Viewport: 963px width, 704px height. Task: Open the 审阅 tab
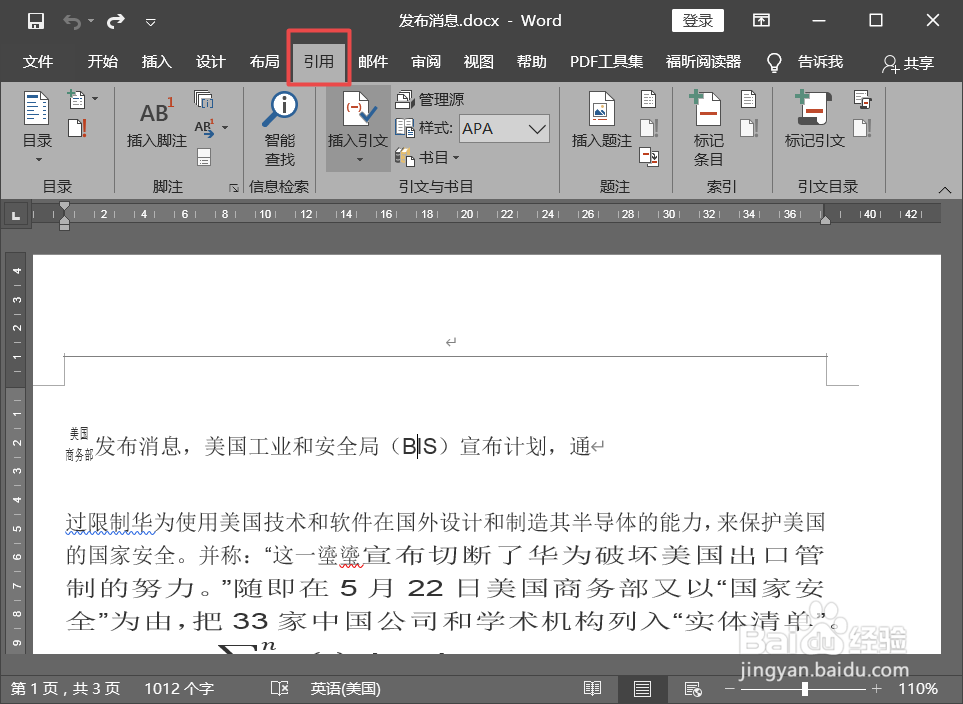(426, 62)
